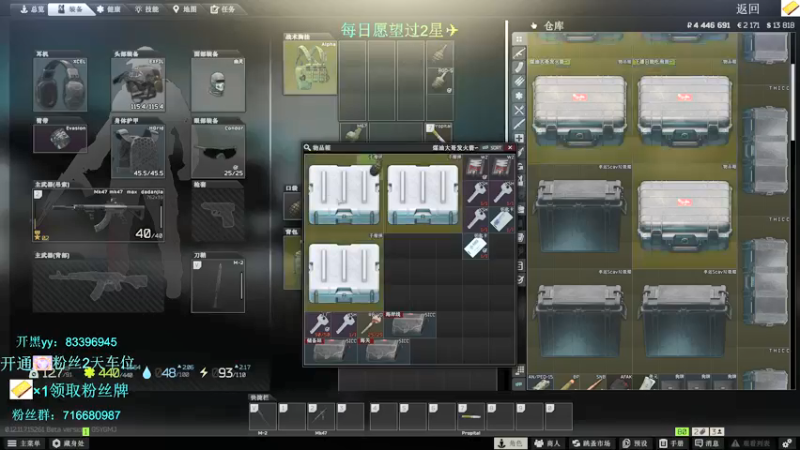This screenshot has height=450, width=800.
Task: Select the M-2 knife in scabbard slot
Action: (218, 286)
